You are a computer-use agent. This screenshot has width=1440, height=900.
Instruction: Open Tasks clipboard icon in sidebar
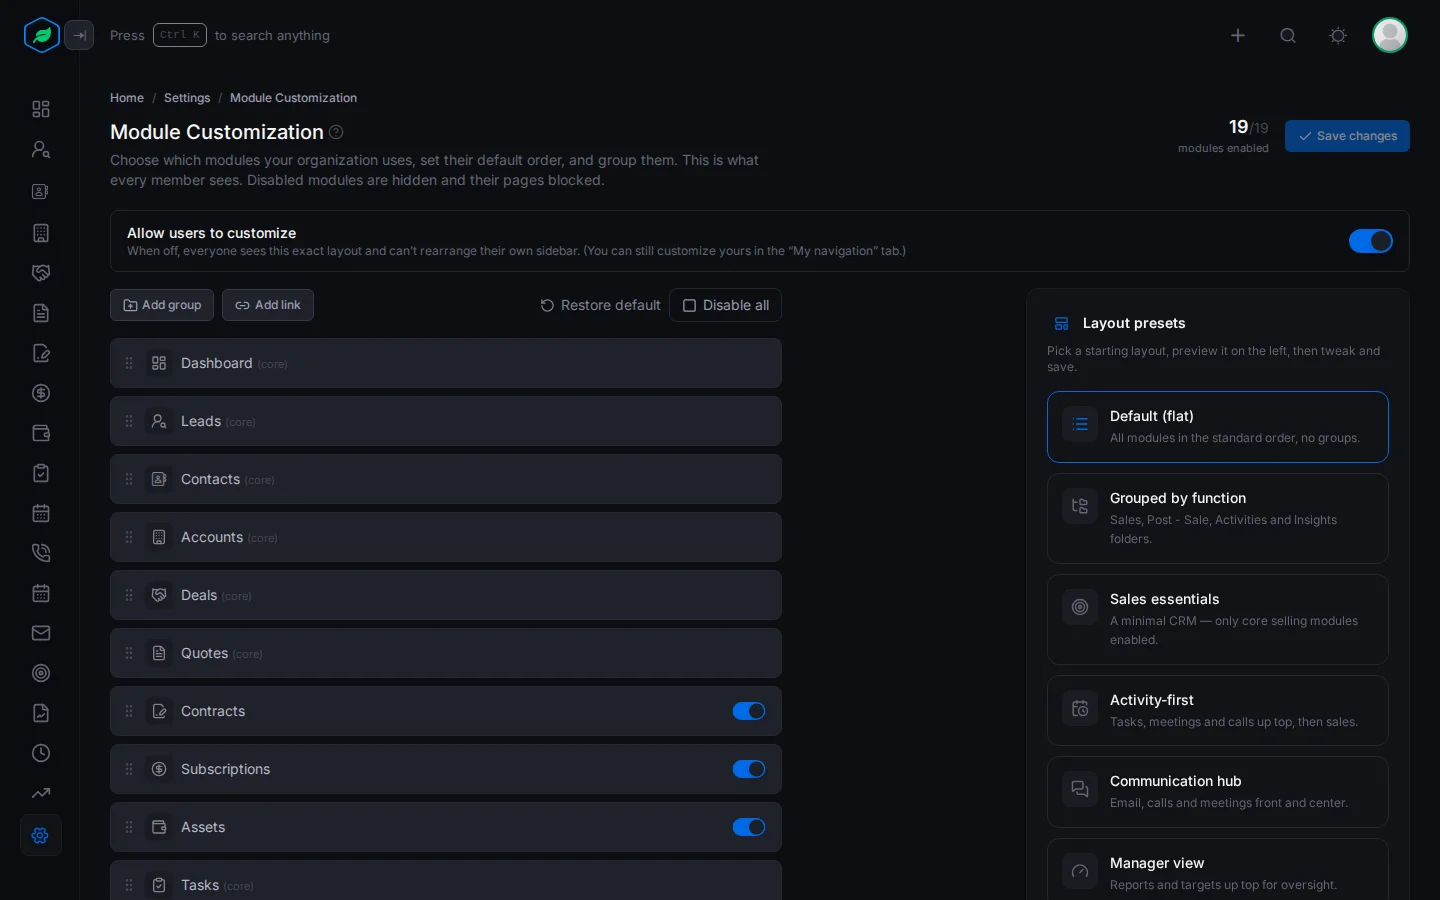point(41,473)
